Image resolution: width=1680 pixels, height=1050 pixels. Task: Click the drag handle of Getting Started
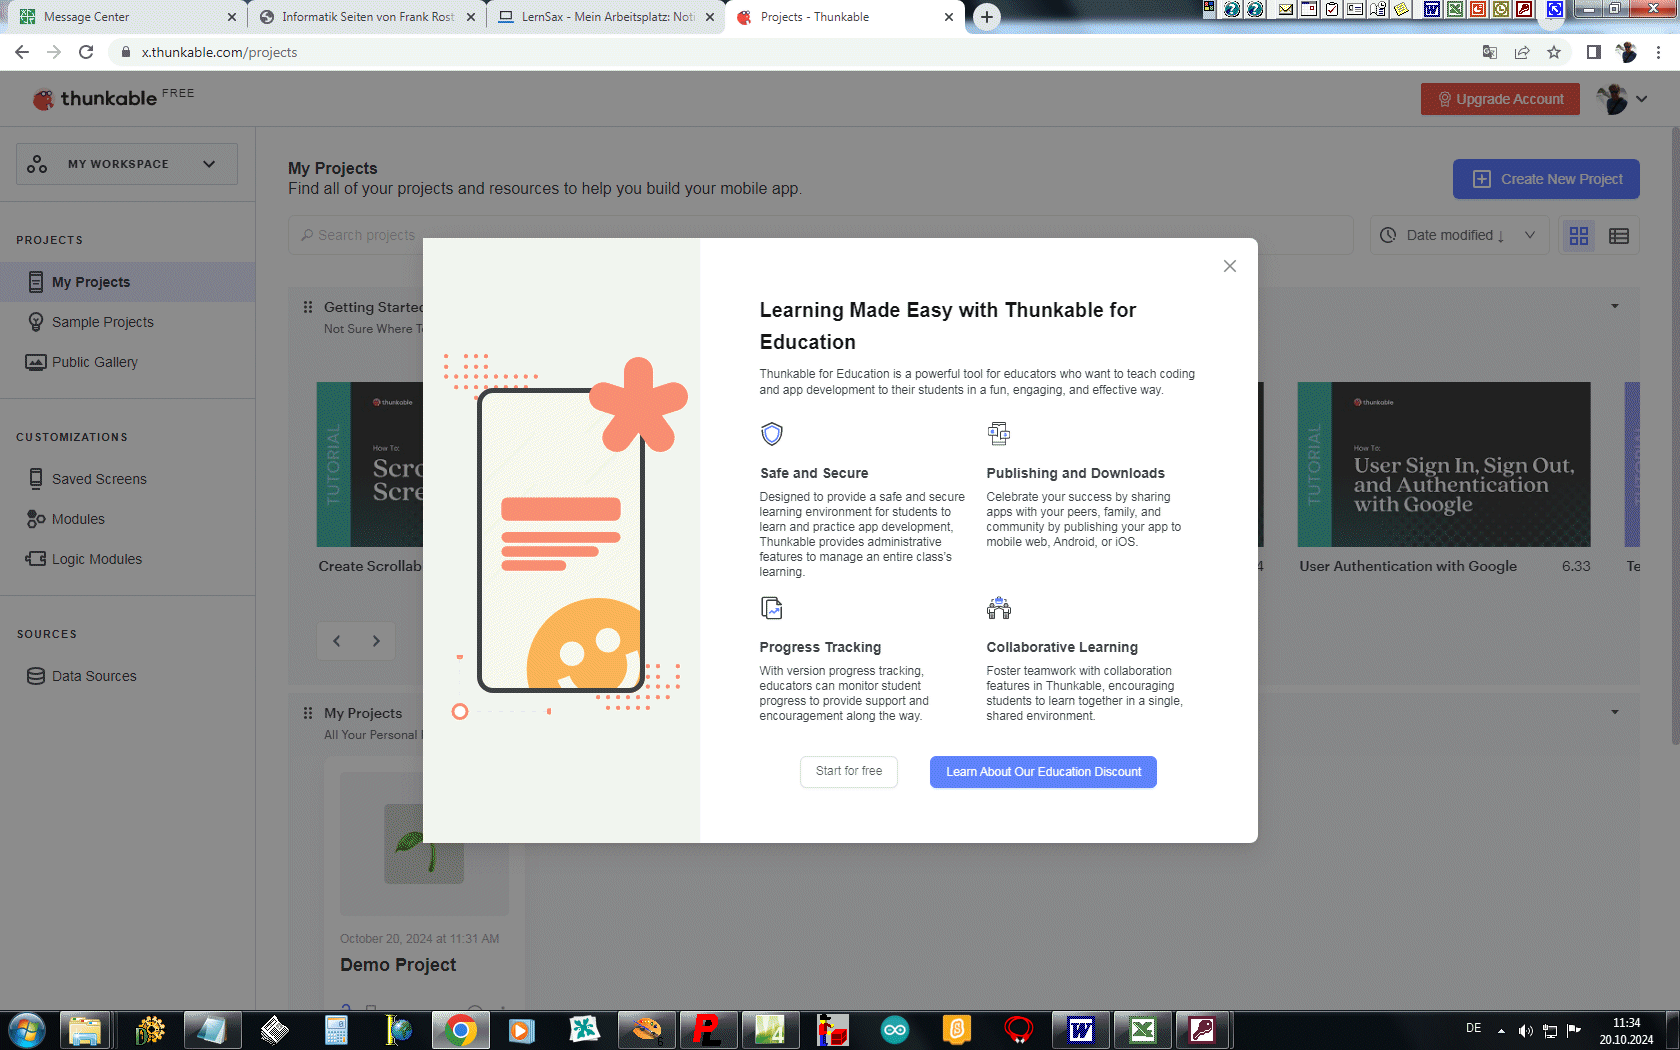308,307
